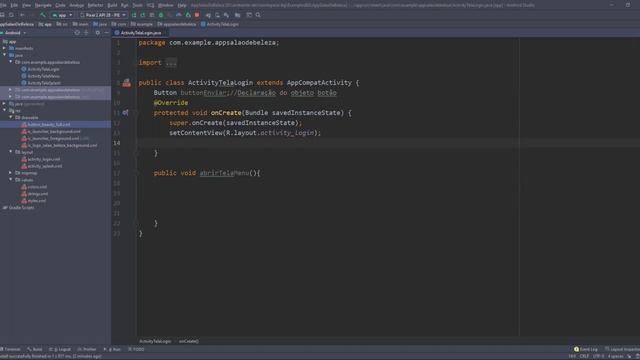Click the java breadcrumb in navigation bar
This screenshot has height=360, width=640.
[x=100, y=24]
